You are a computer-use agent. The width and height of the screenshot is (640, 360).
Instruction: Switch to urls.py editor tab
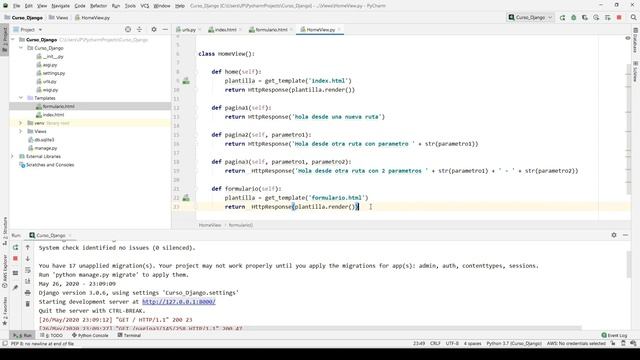(x=189, y=29)
